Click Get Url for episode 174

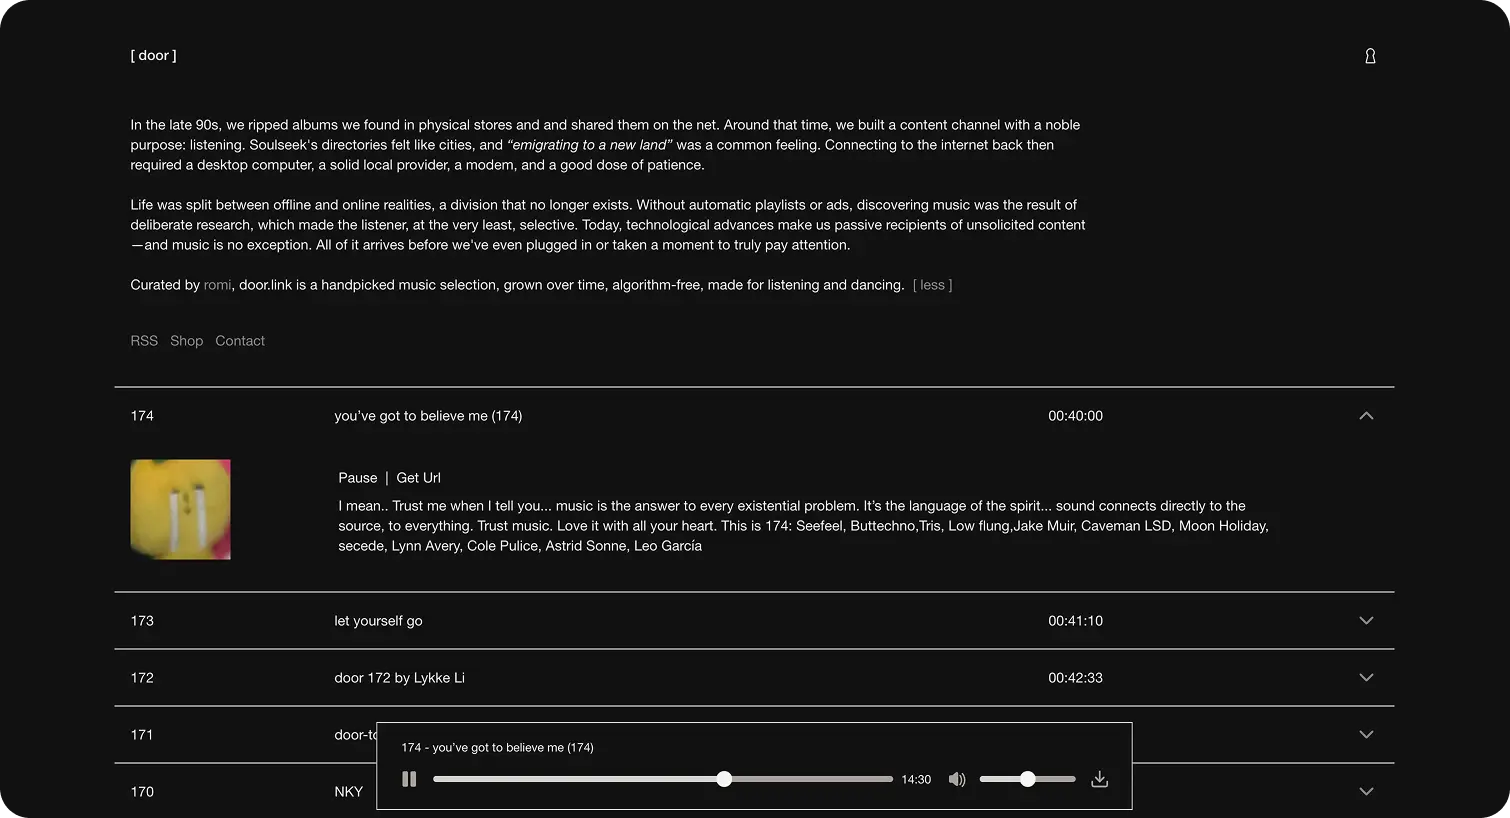click(418, 478)
